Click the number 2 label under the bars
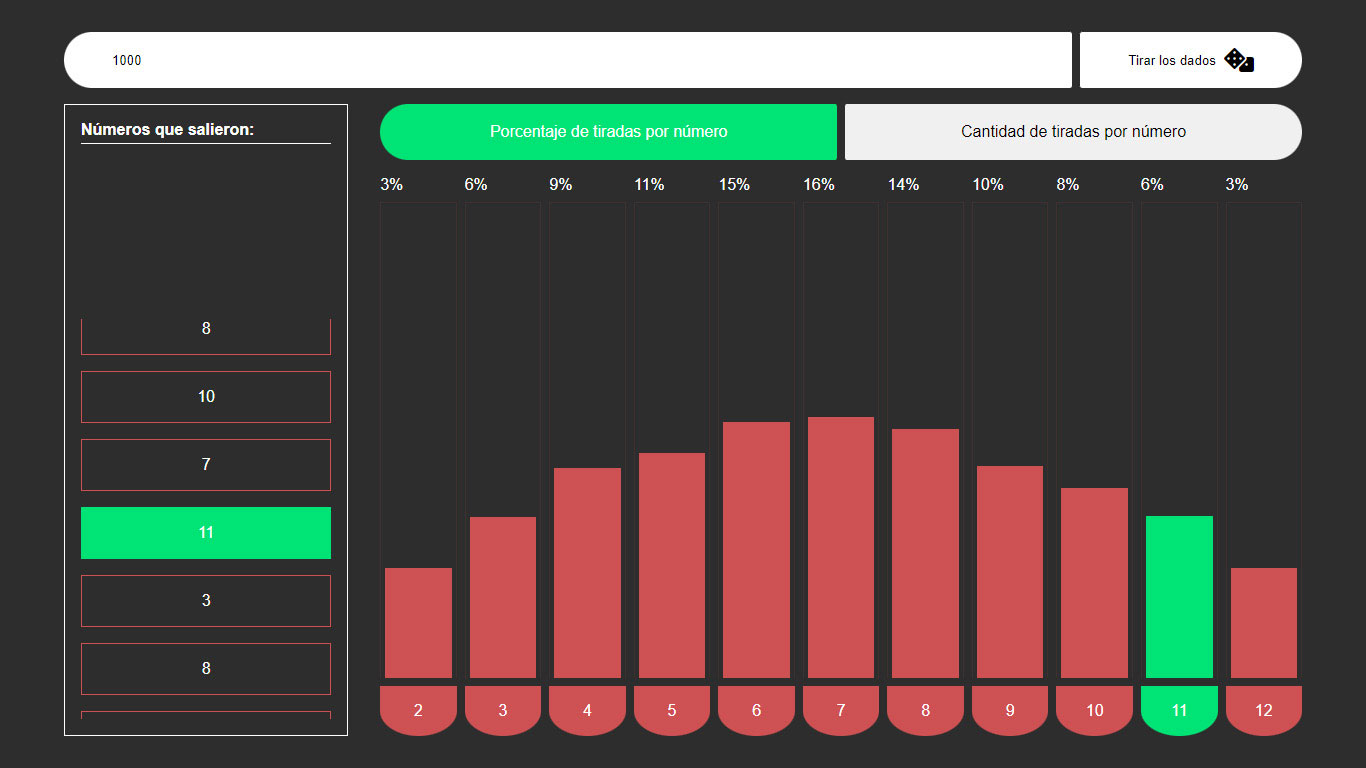 tap(418, 710)
